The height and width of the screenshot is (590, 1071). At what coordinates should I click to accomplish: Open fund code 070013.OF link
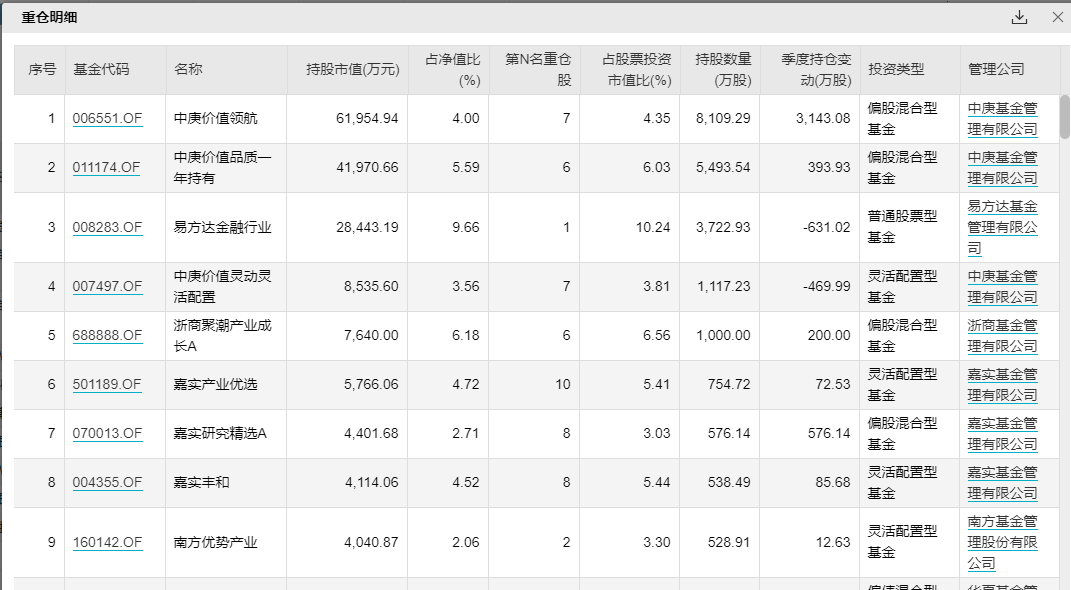(107, 433)
